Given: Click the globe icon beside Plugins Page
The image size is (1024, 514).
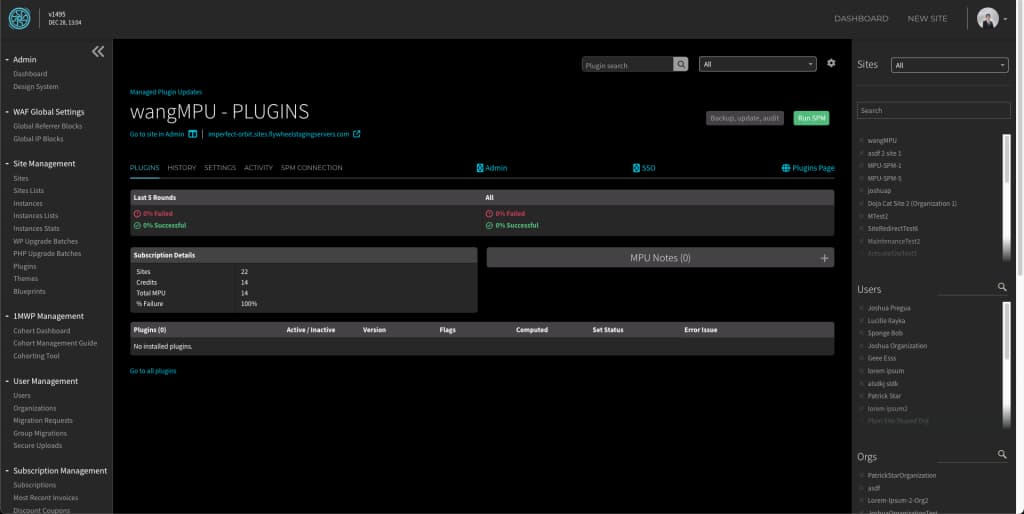Looking at the screenshot, I should tap(786, 168).
